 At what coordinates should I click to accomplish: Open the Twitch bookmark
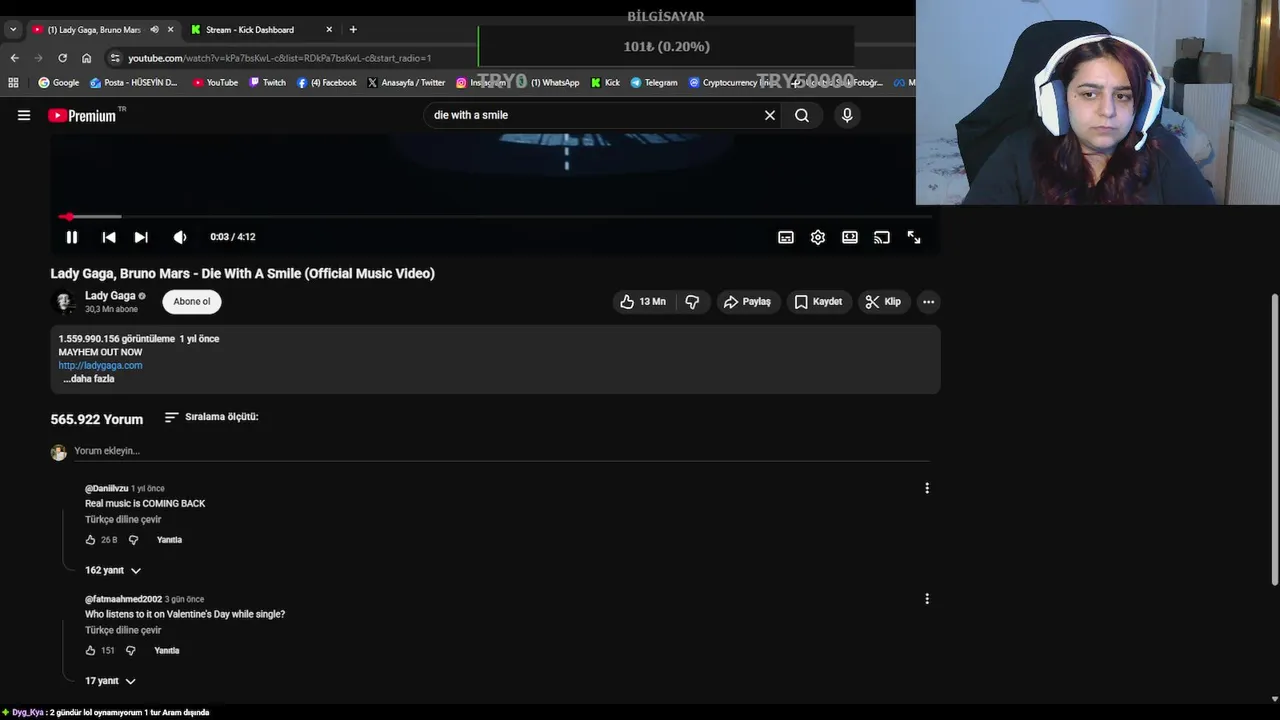tap(267, 83)
